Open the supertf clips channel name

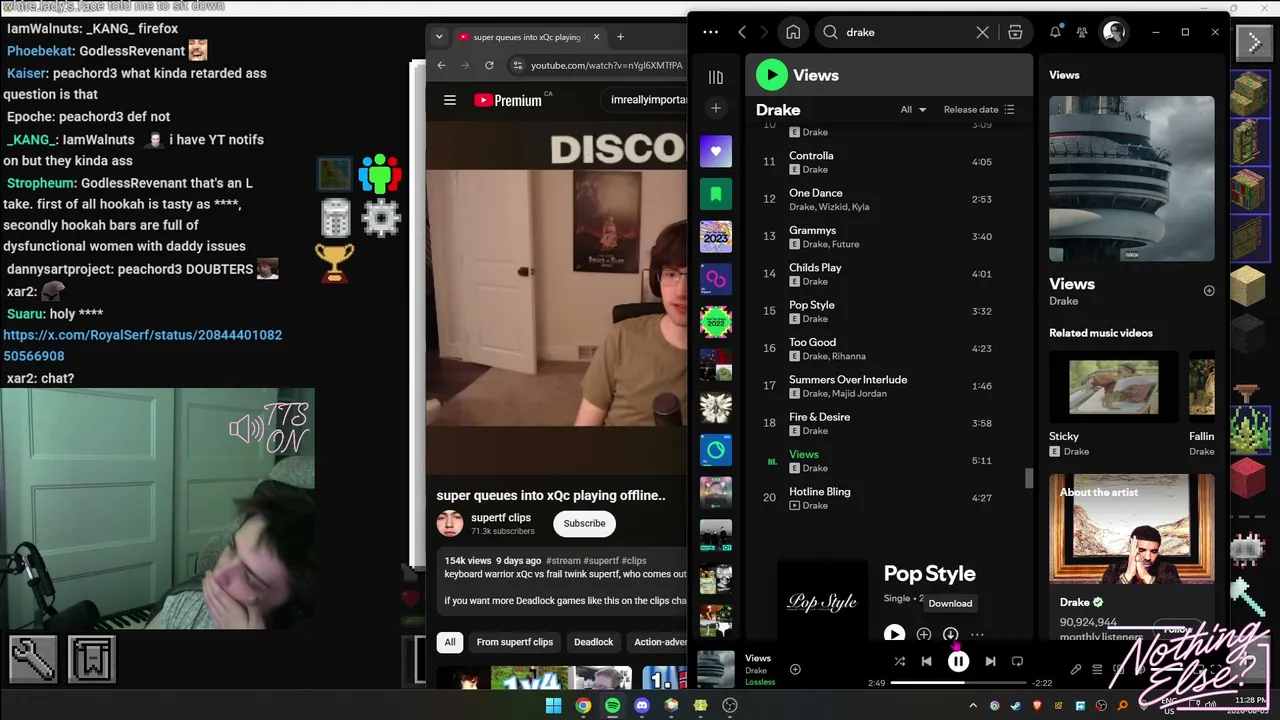[x=501, y=518]
